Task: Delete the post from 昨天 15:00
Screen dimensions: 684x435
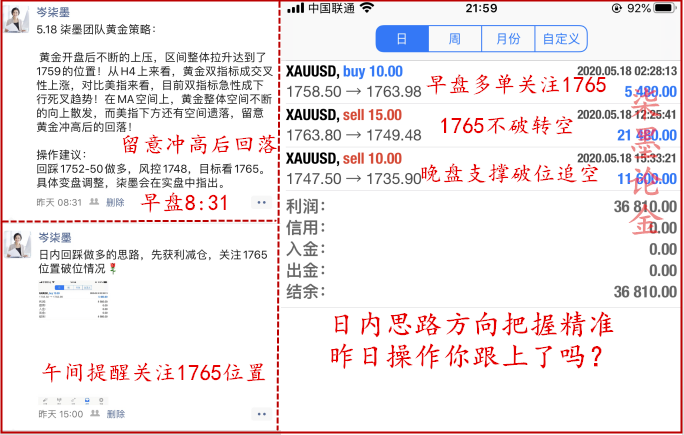Action: pyautogui.click(x=116, y=414)
